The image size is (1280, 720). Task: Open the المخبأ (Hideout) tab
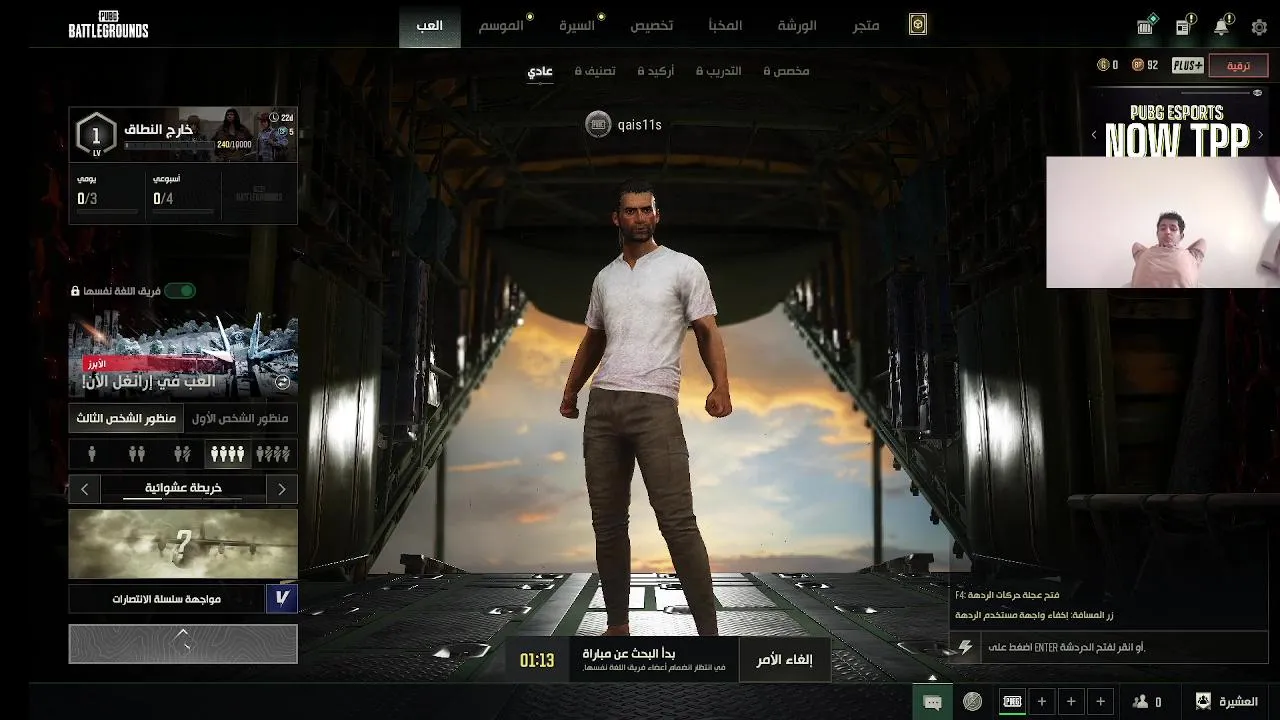pos(725,25)
